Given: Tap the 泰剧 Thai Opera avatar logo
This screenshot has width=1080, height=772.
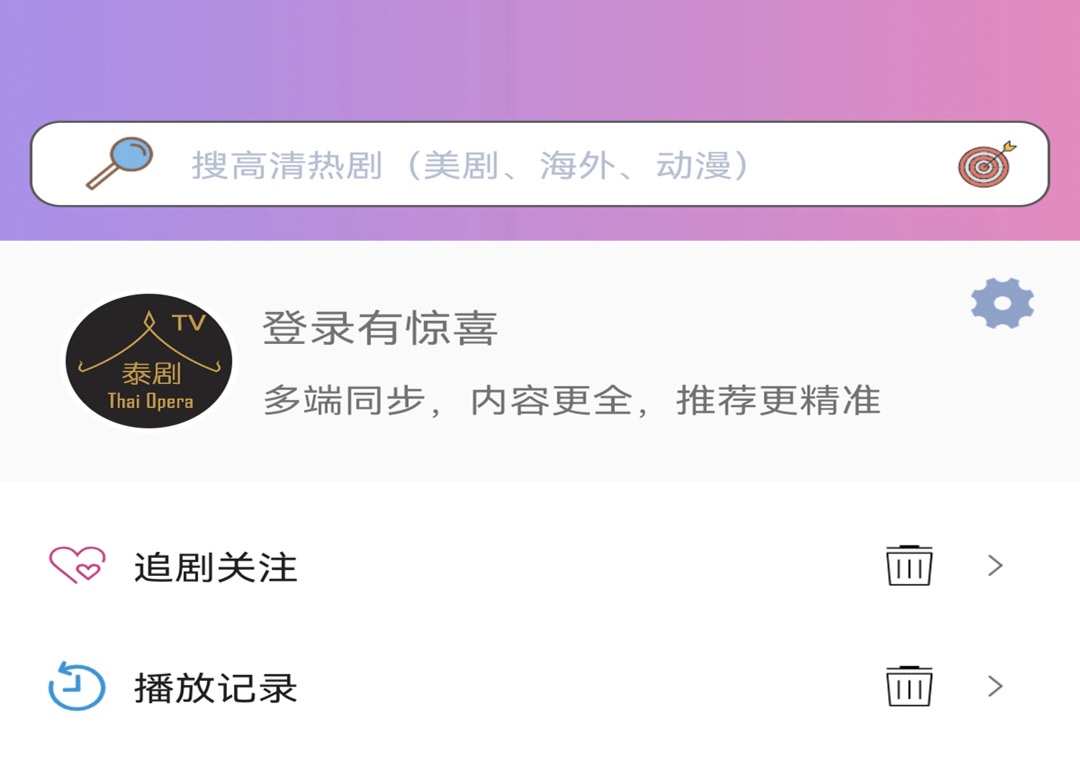Looking at the screenshot, I should (149, 361).
